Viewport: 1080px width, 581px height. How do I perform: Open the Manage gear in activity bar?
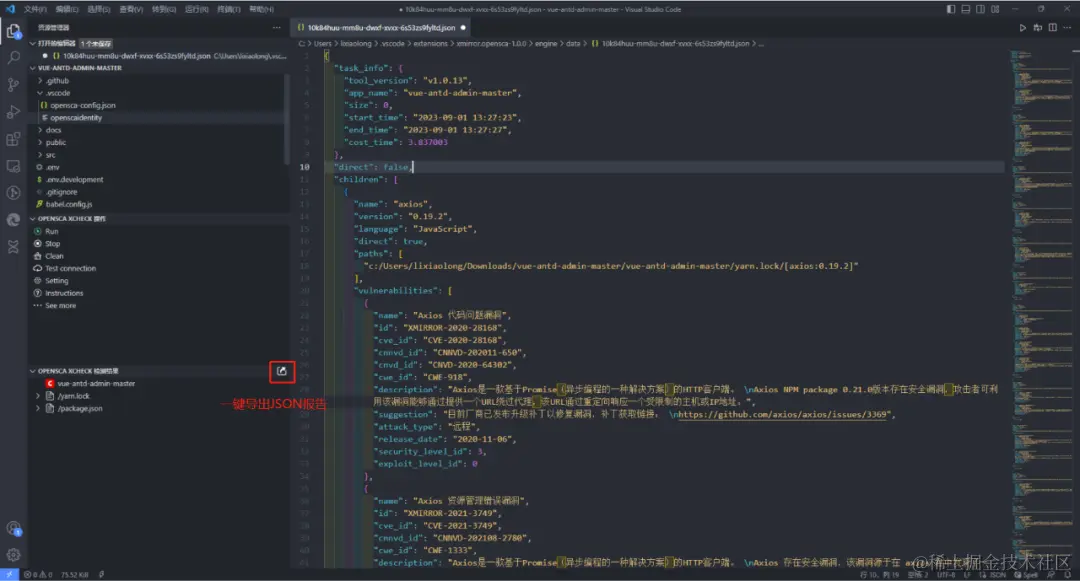pyautogui.click(x=13, y=555)
